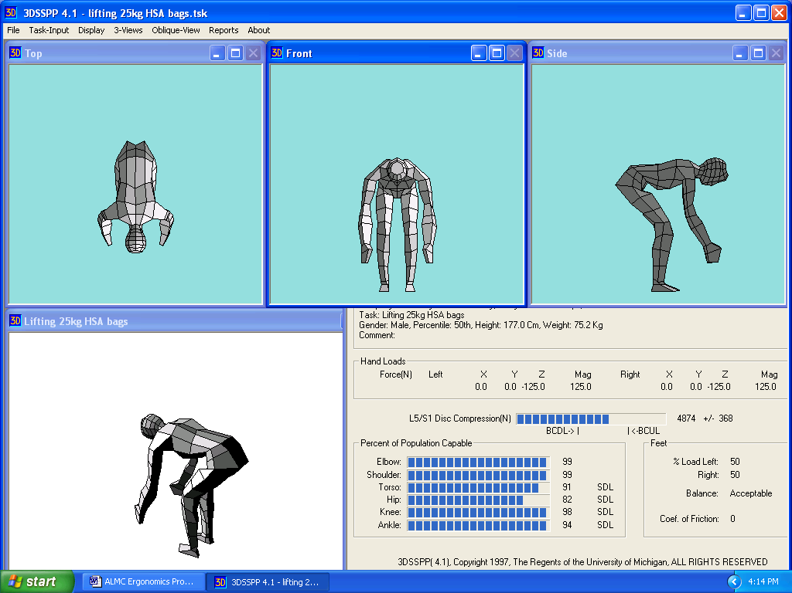Click the Knee capability bar
Viewport: 792px width, 593px height.
478,512
